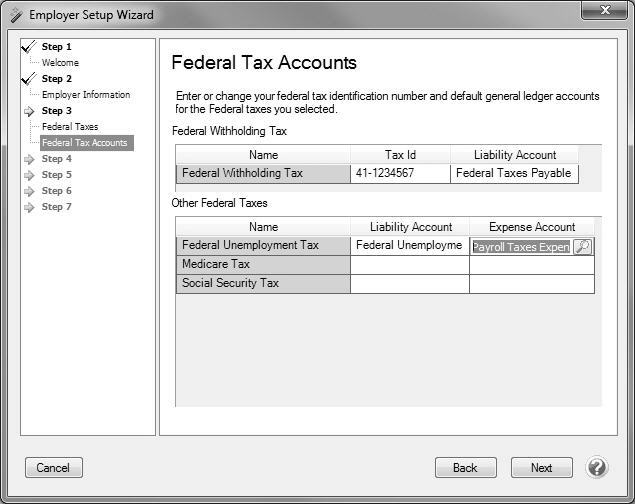Expand Step 6 in the sidebar
Screen dimensions: 635x504
pyautogui.click(x=56, y=191)
